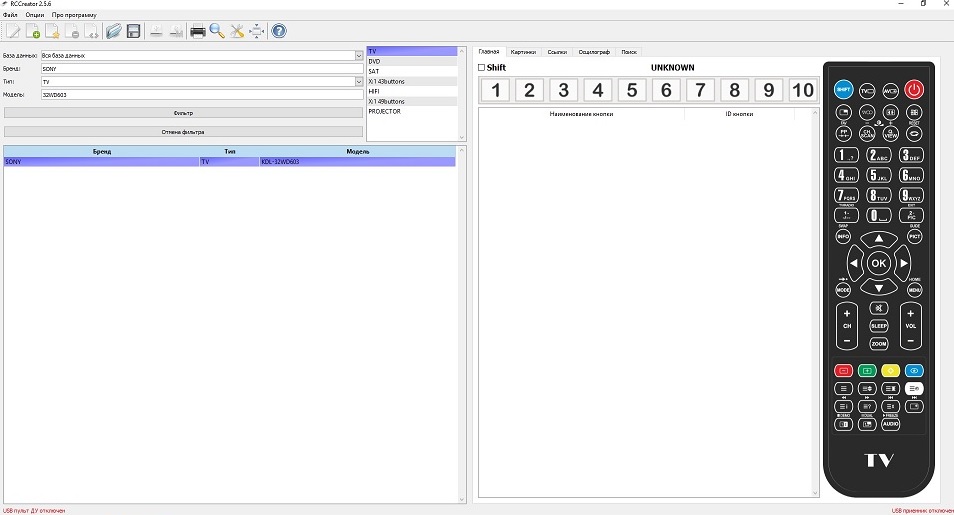The image size is (954, 515).
Task: Click the brand input field containing SONY
Action: pyautogui.click(x=202, y=69)
